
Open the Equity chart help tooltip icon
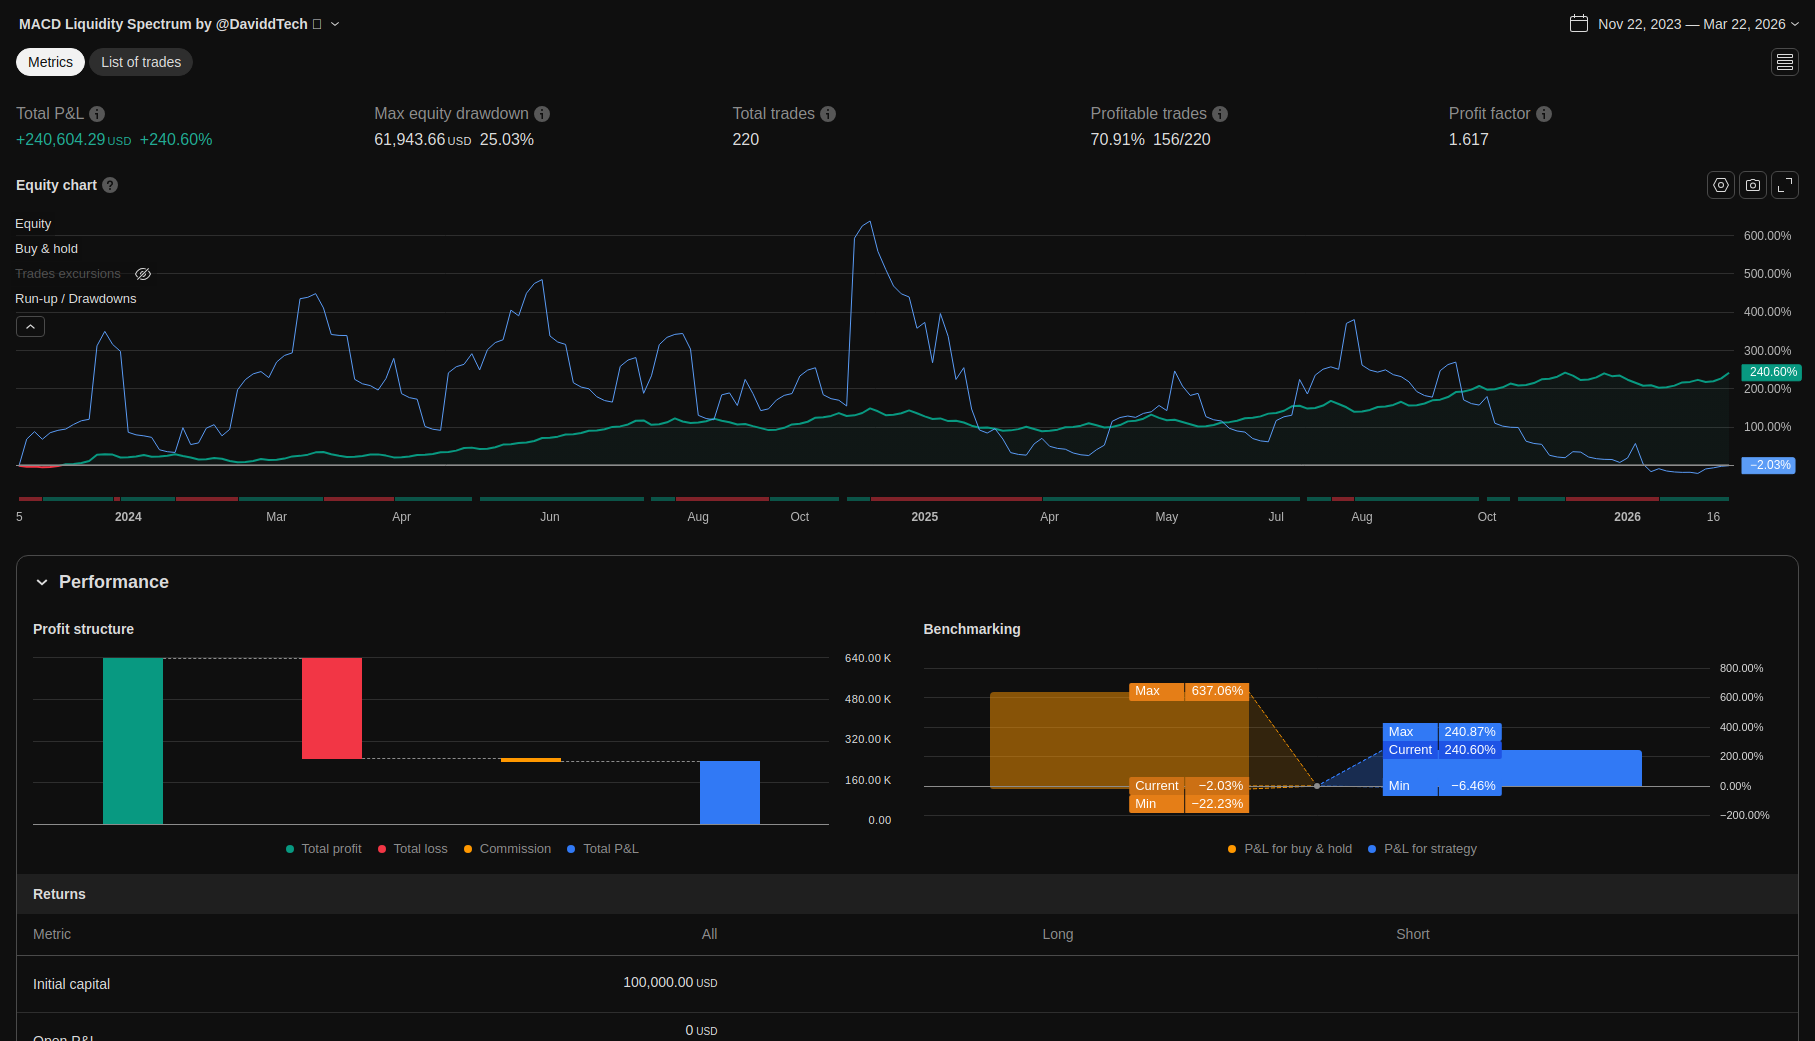coord(110,185)
